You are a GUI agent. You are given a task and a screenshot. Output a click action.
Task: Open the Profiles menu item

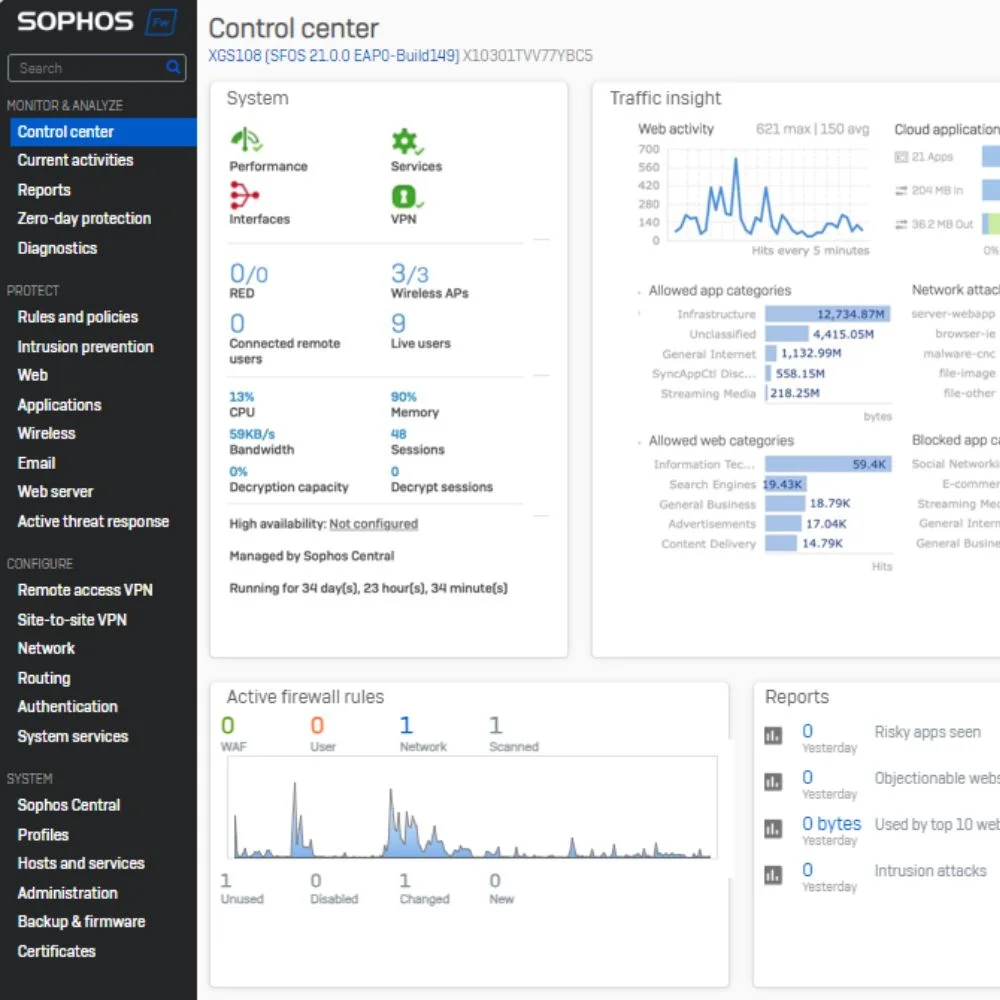coord(43,835)
